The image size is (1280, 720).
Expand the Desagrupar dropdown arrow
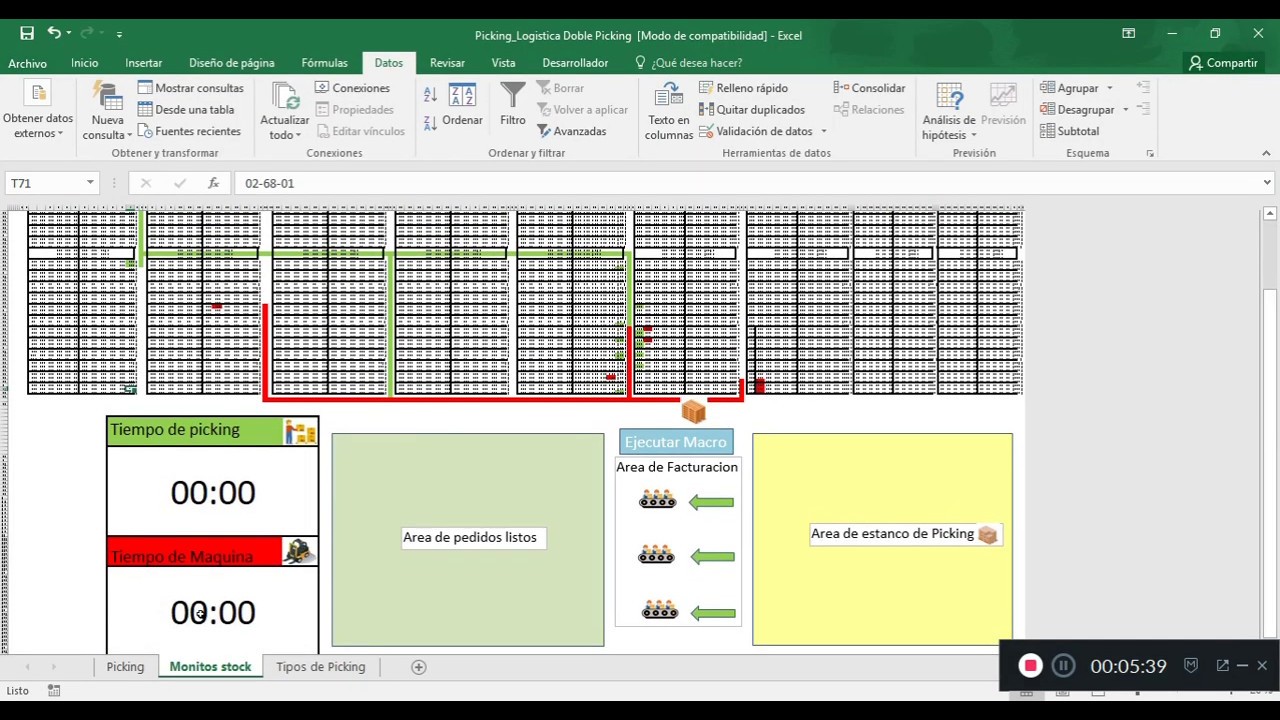coord(1125,110)
